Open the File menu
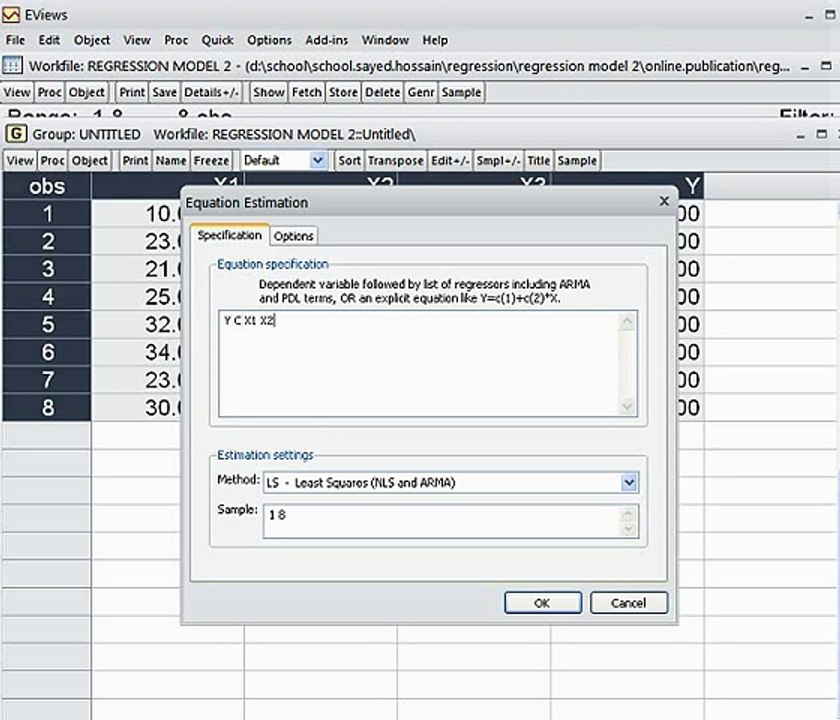Image resolution: width=840 pixels, height=720 pixels. [15, 40]
